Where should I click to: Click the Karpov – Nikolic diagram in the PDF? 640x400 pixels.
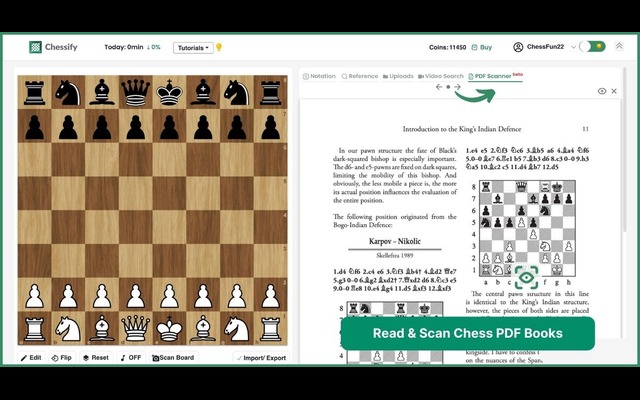(395, 333)
